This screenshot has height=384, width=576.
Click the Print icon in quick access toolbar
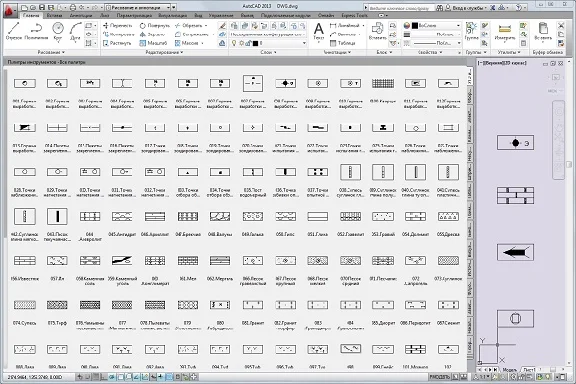click(x=73, y=7)
